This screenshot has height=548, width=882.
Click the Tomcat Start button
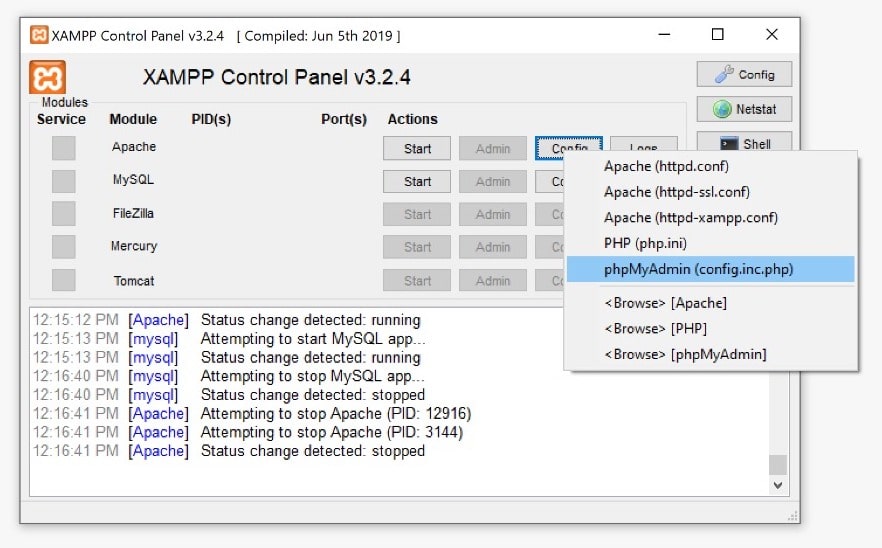point(417,280)
